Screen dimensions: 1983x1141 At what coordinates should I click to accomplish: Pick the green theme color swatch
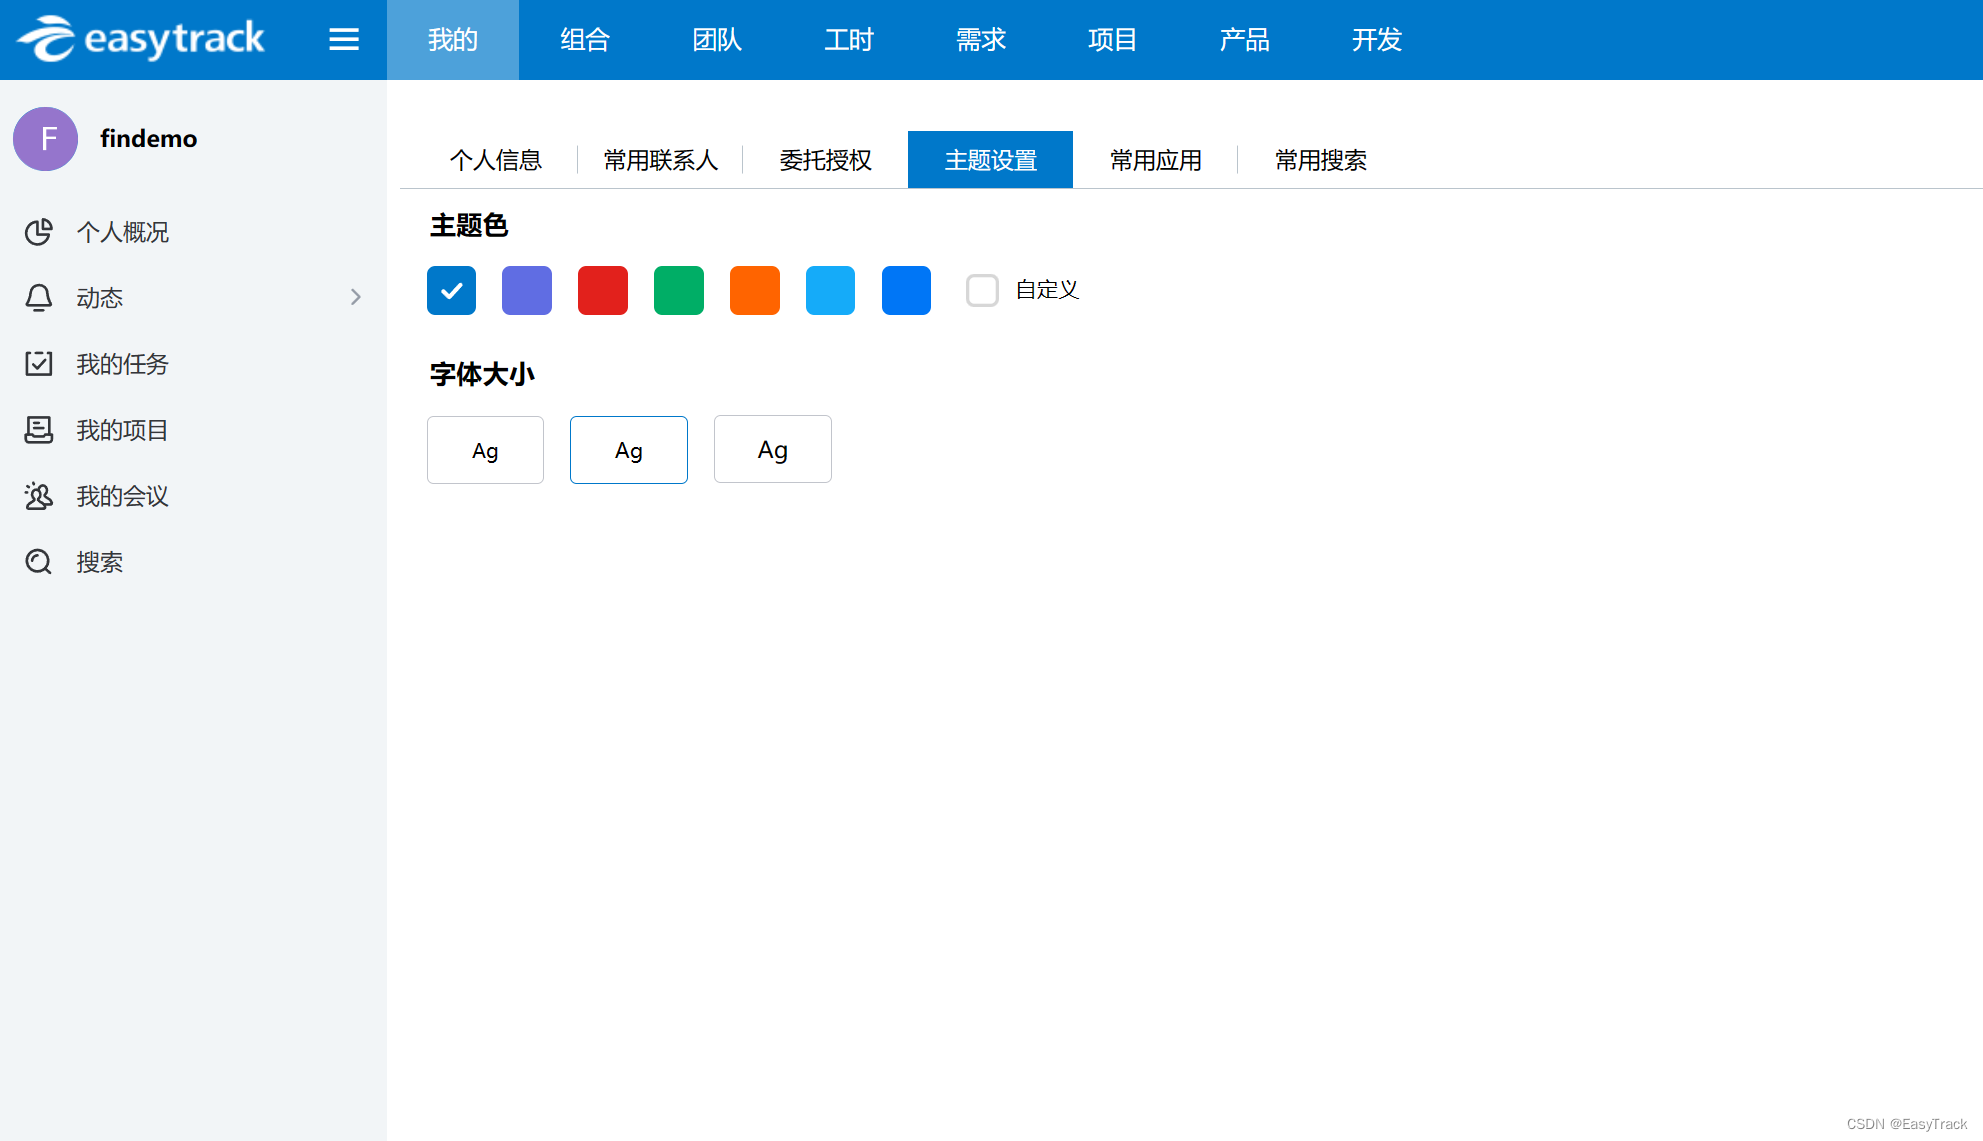coord(679,290)
